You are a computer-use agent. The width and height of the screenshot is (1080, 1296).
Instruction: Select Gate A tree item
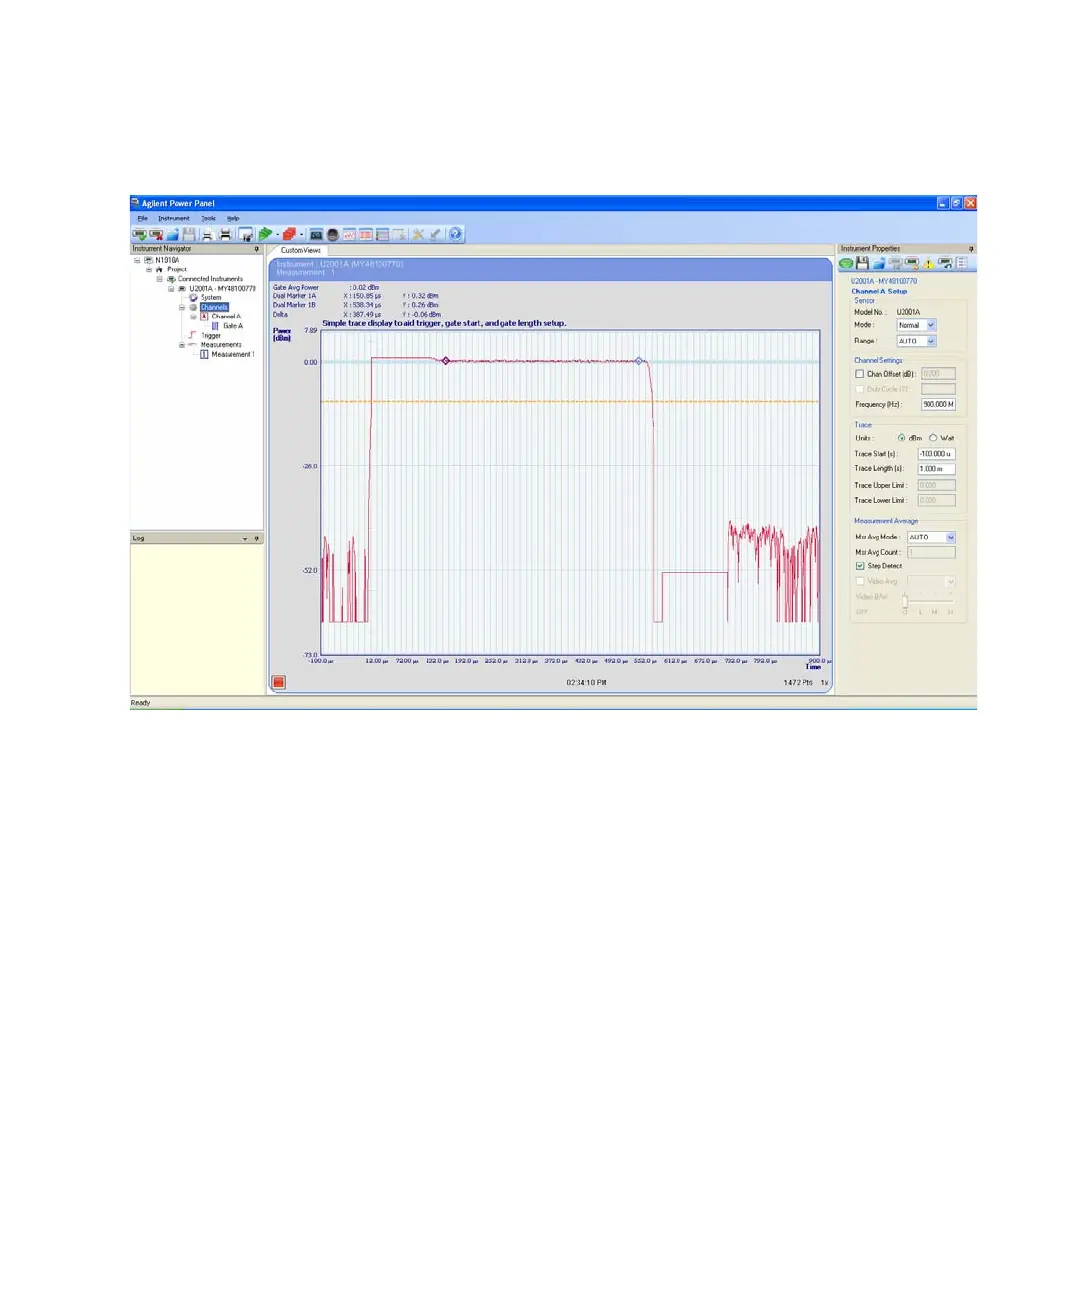click(x=233, y=326)
